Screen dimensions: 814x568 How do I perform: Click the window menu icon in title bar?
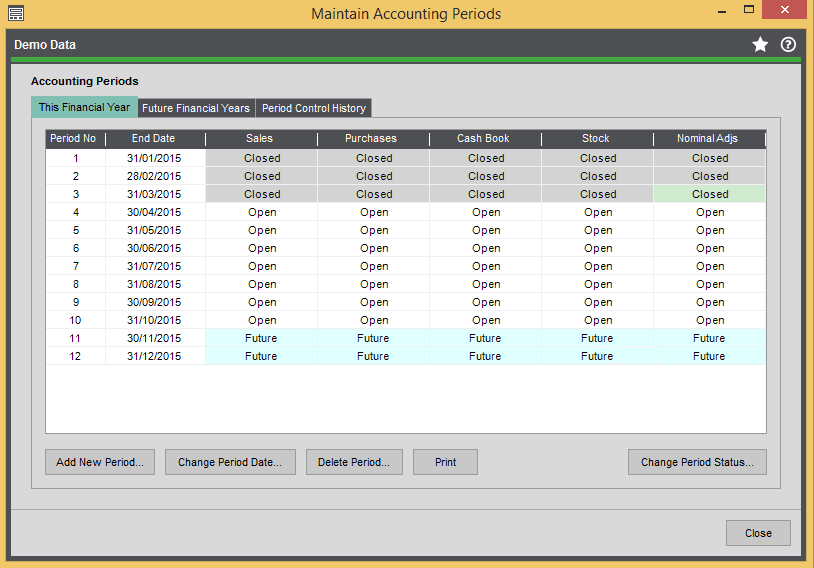pyautogui.click(x=16, y=13)
